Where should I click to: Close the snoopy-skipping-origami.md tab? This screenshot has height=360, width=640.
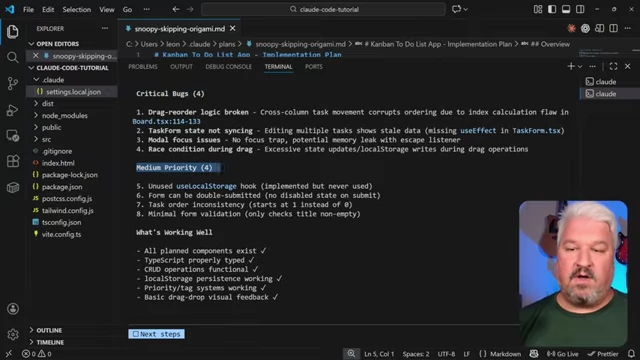pos(233,28)
